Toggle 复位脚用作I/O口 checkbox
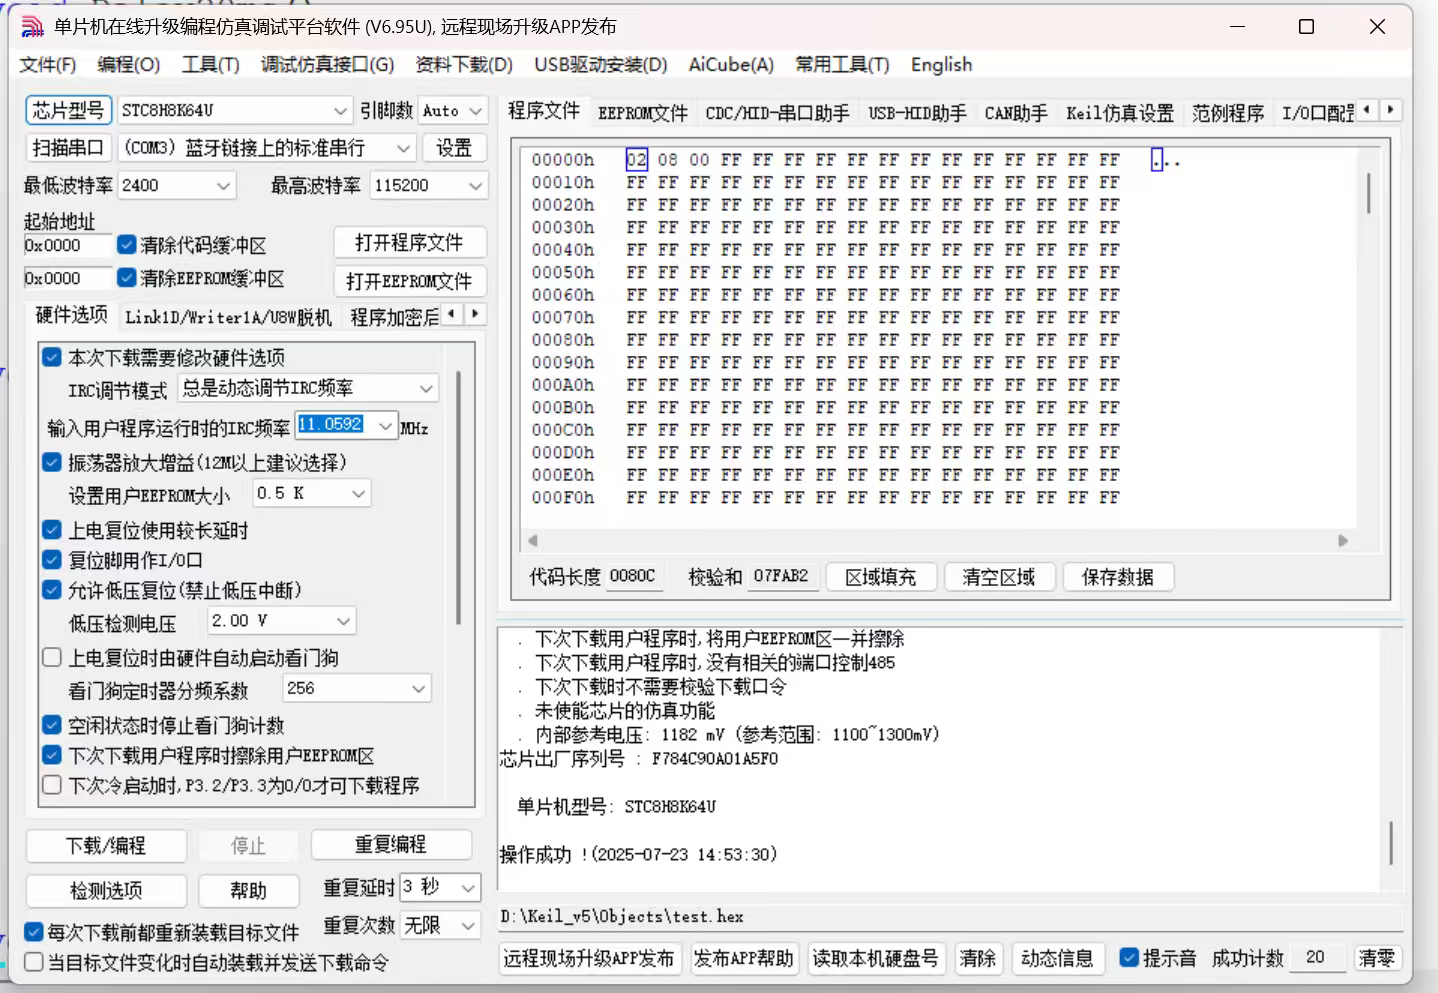The height and width of the screenshot is (993, 1438). click(x=52, y=559)
